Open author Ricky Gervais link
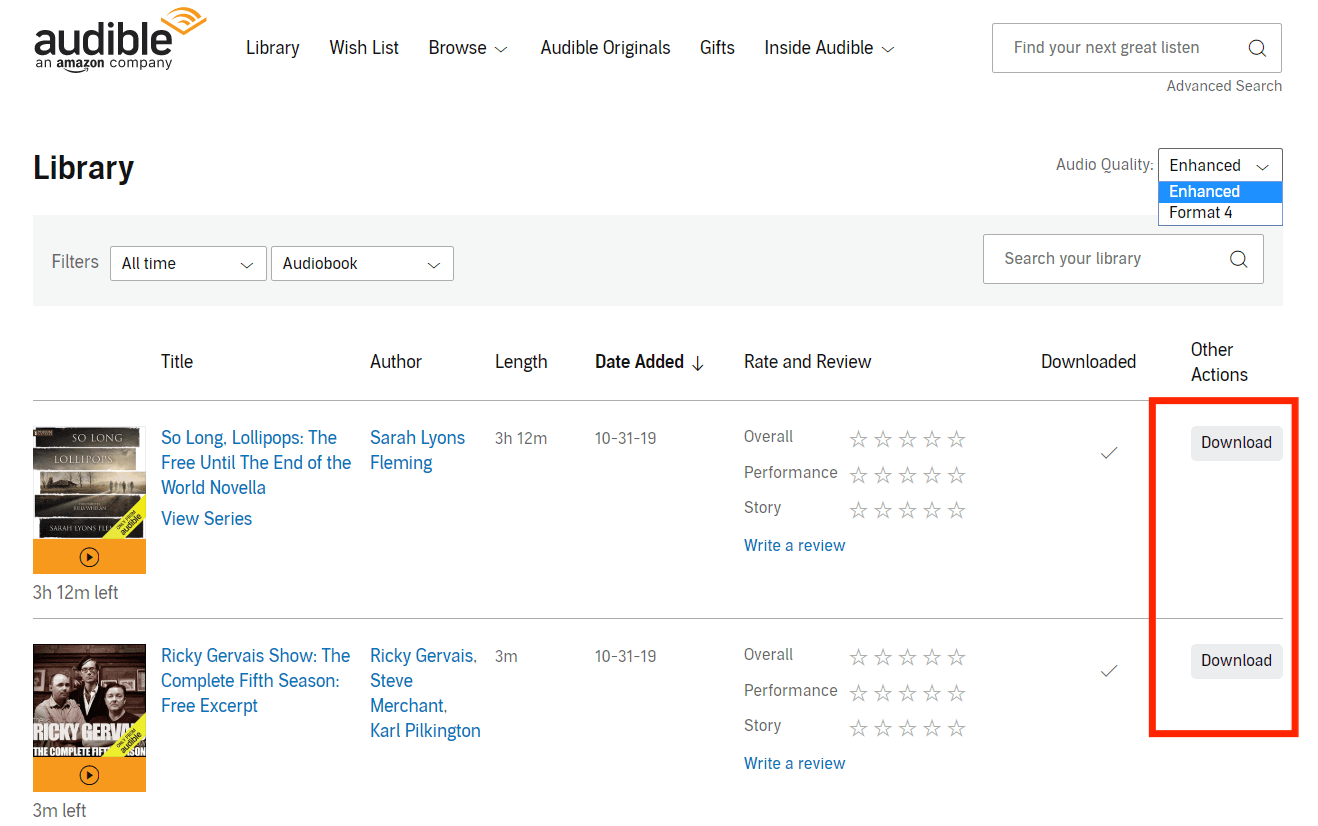This screenshot has height=826, width=1318. coord(423,656)
